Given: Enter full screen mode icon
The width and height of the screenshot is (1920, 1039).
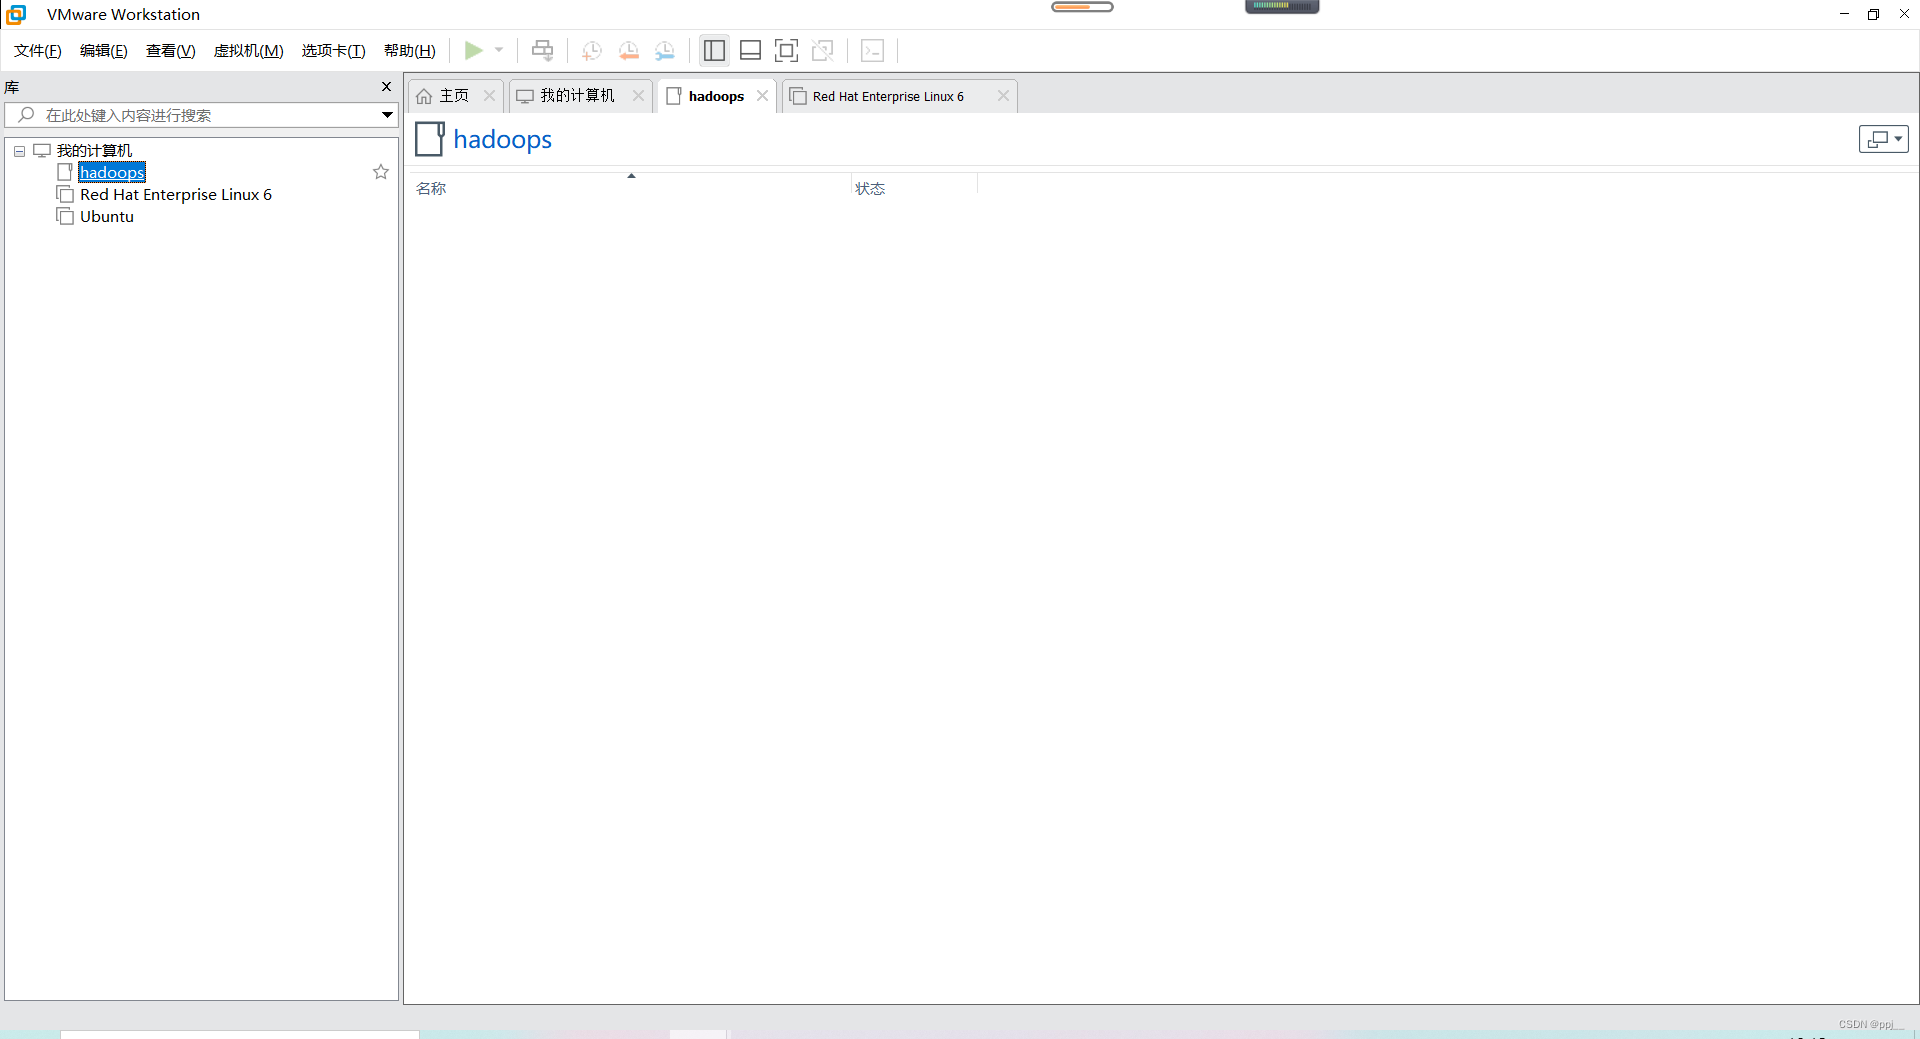Looking at the screenshot, I should click(x=786, y=50).
